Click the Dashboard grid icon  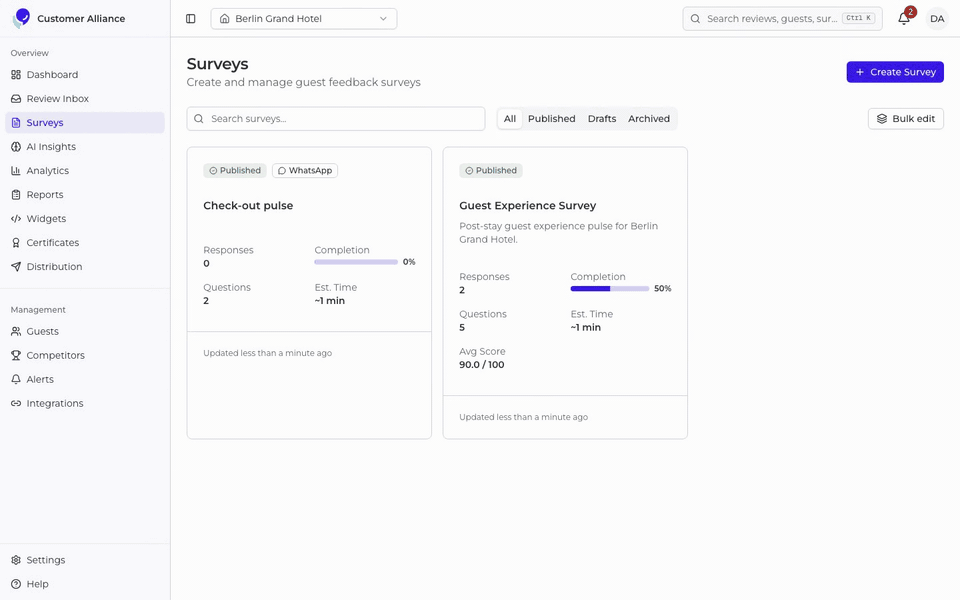16,75
